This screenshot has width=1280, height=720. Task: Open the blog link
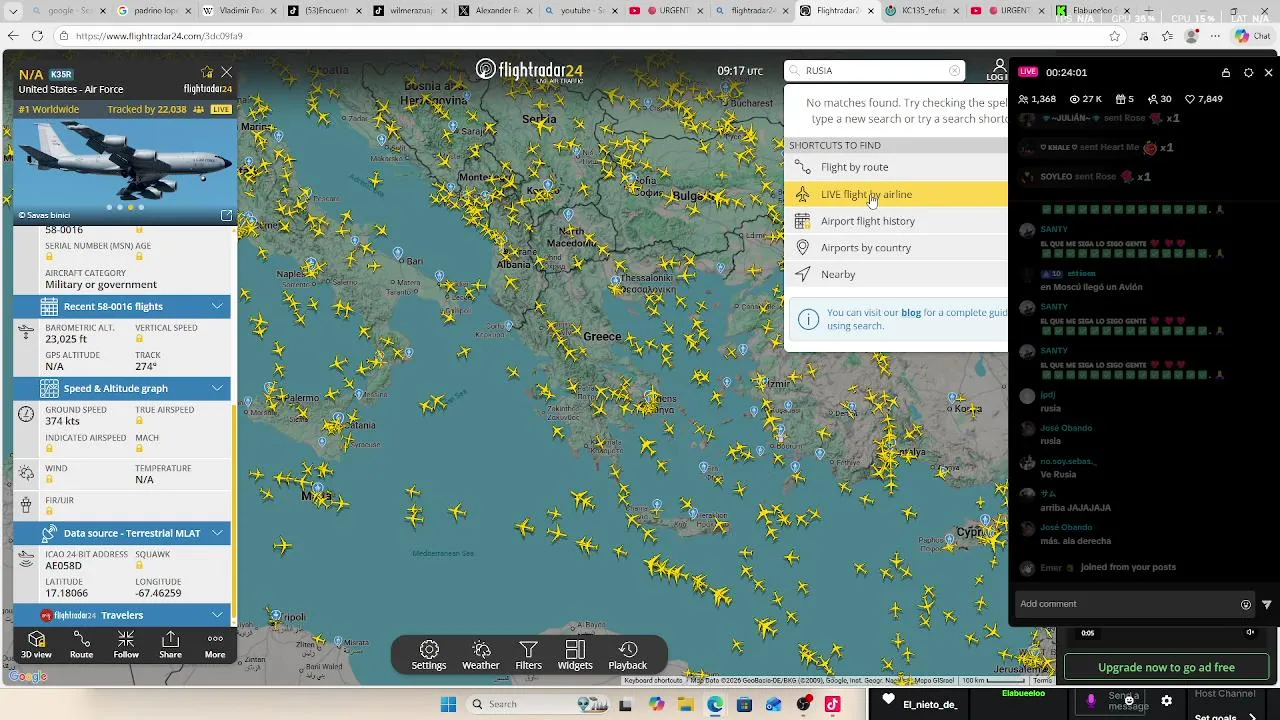[911, 313]
